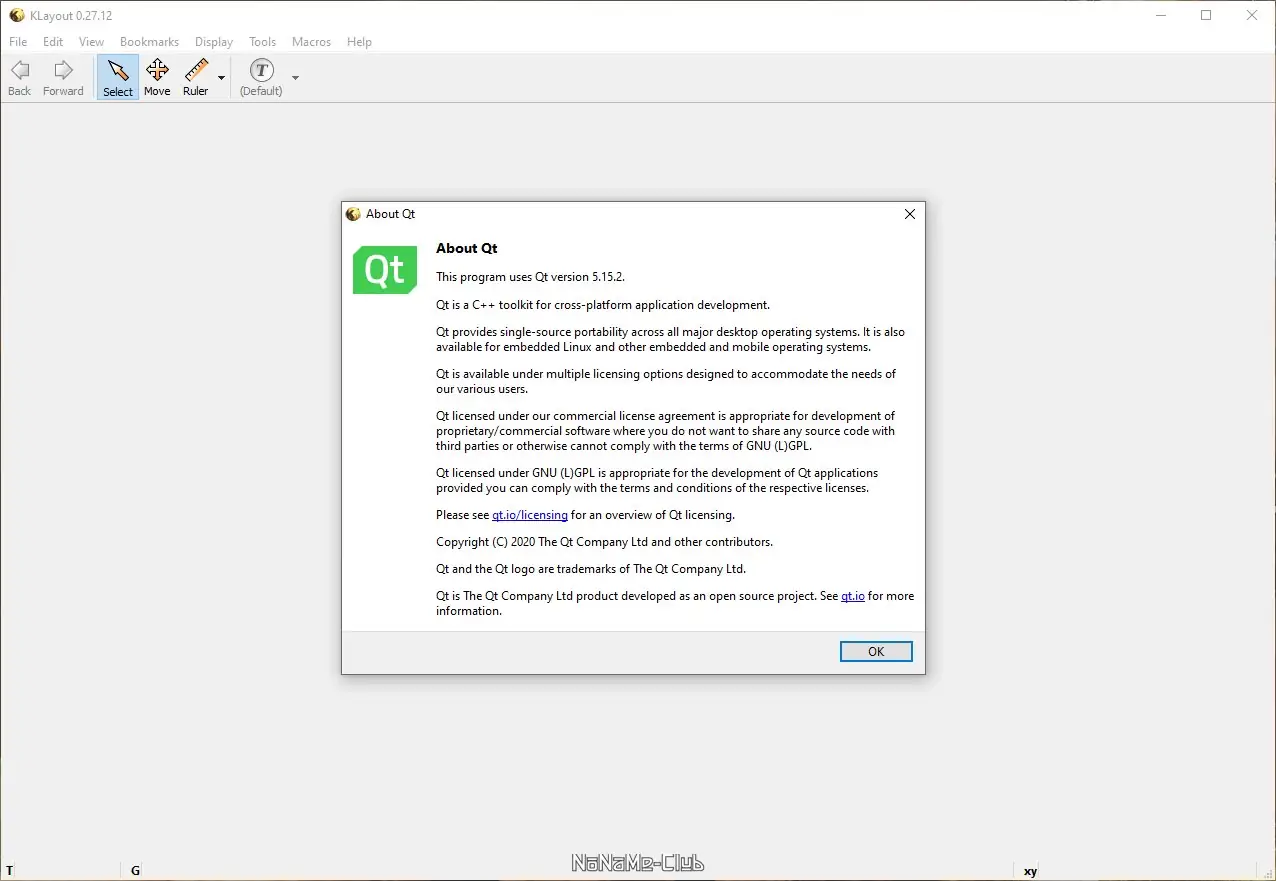This screenshot has width=1276, height=881.
Task: Open the File menu
Action: pyautogui.click(x=18, y=42)
